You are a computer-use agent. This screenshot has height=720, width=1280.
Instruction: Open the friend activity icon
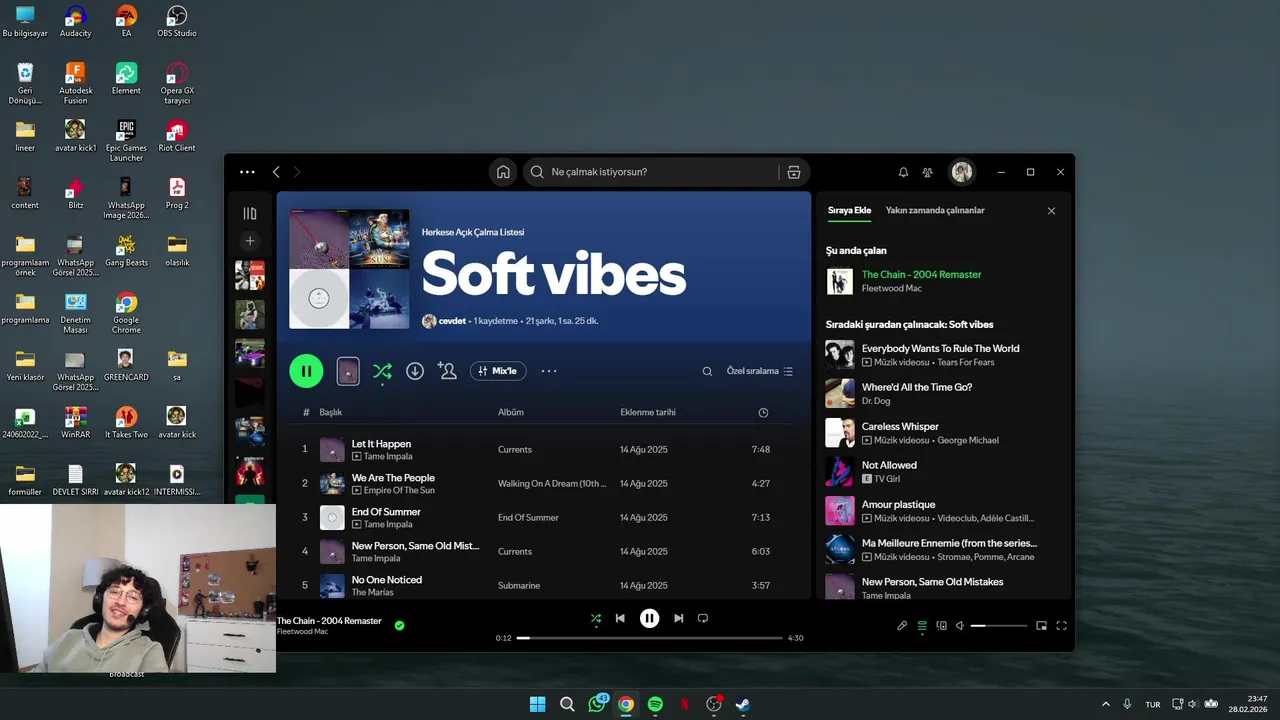click(x=928, y=172)
